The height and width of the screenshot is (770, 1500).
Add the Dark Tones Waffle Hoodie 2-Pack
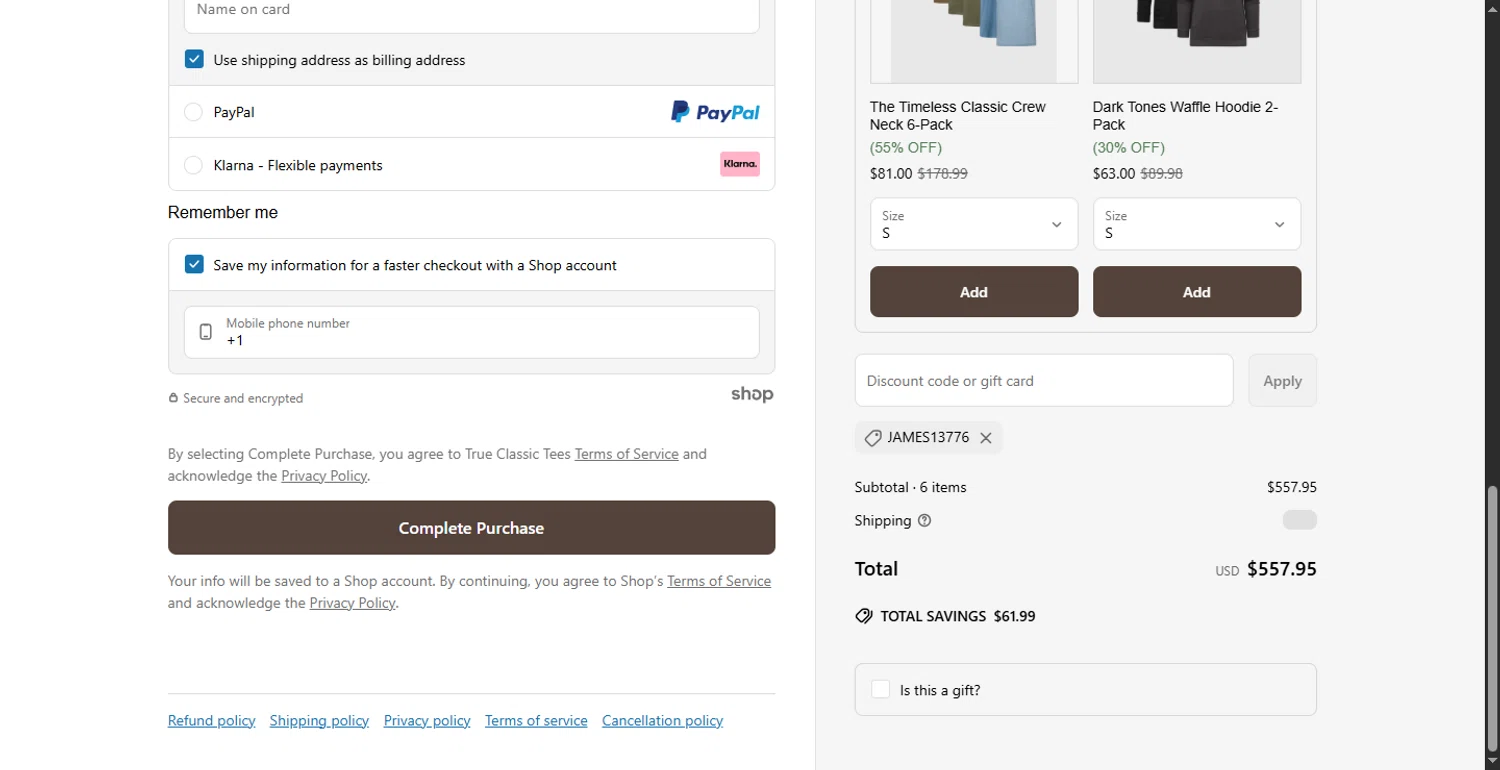pos(1196,292)
